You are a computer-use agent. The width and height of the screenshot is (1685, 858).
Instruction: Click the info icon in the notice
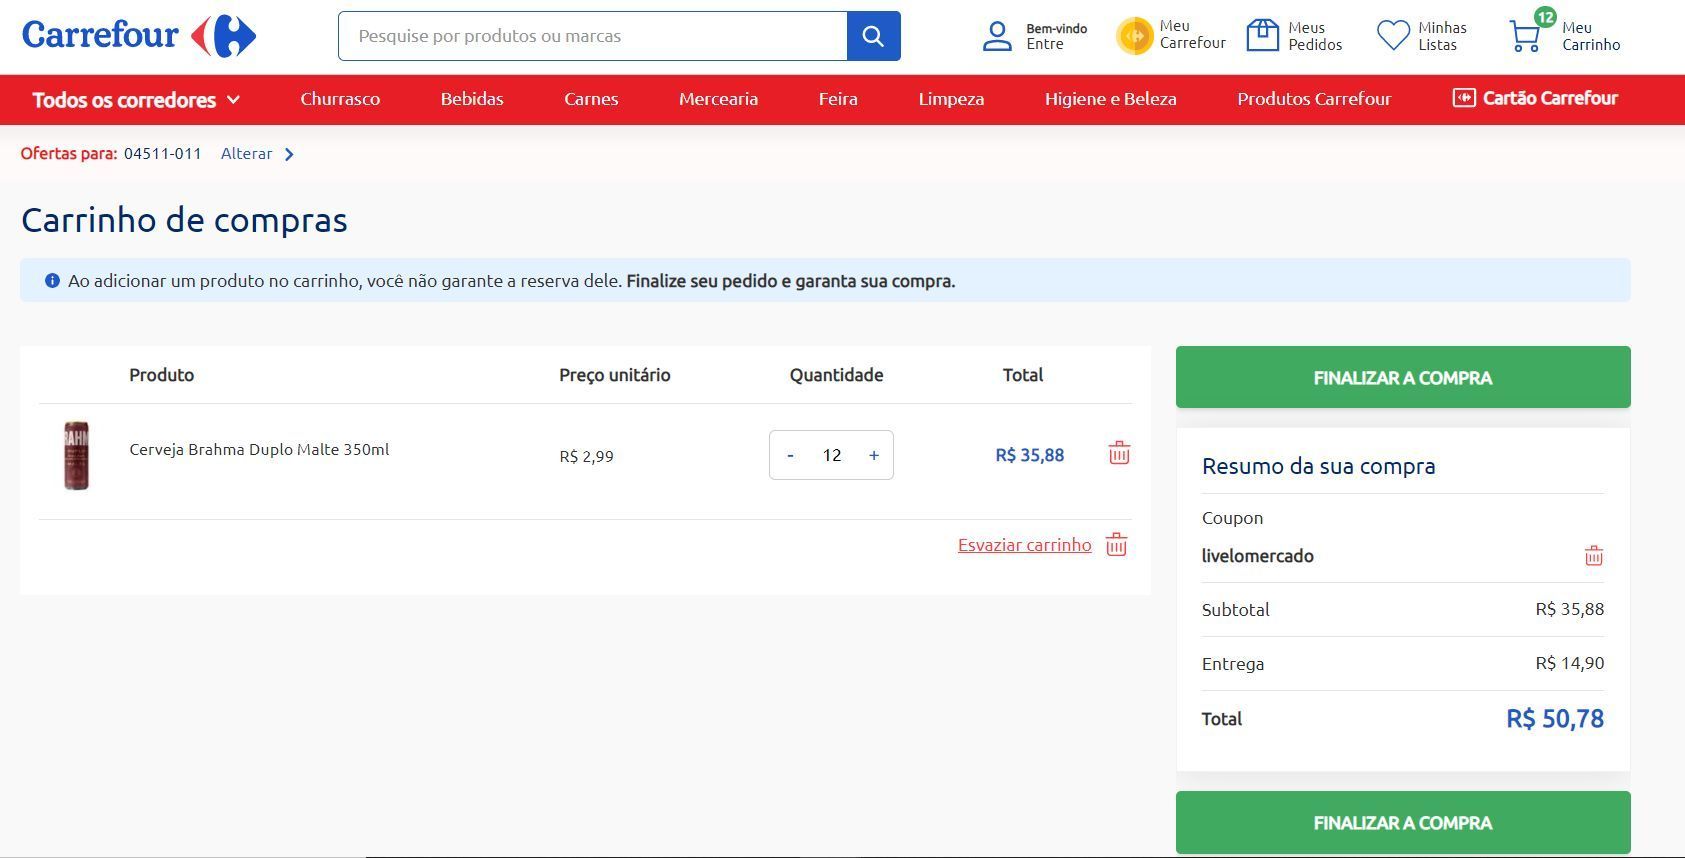[x=52, y=281]
